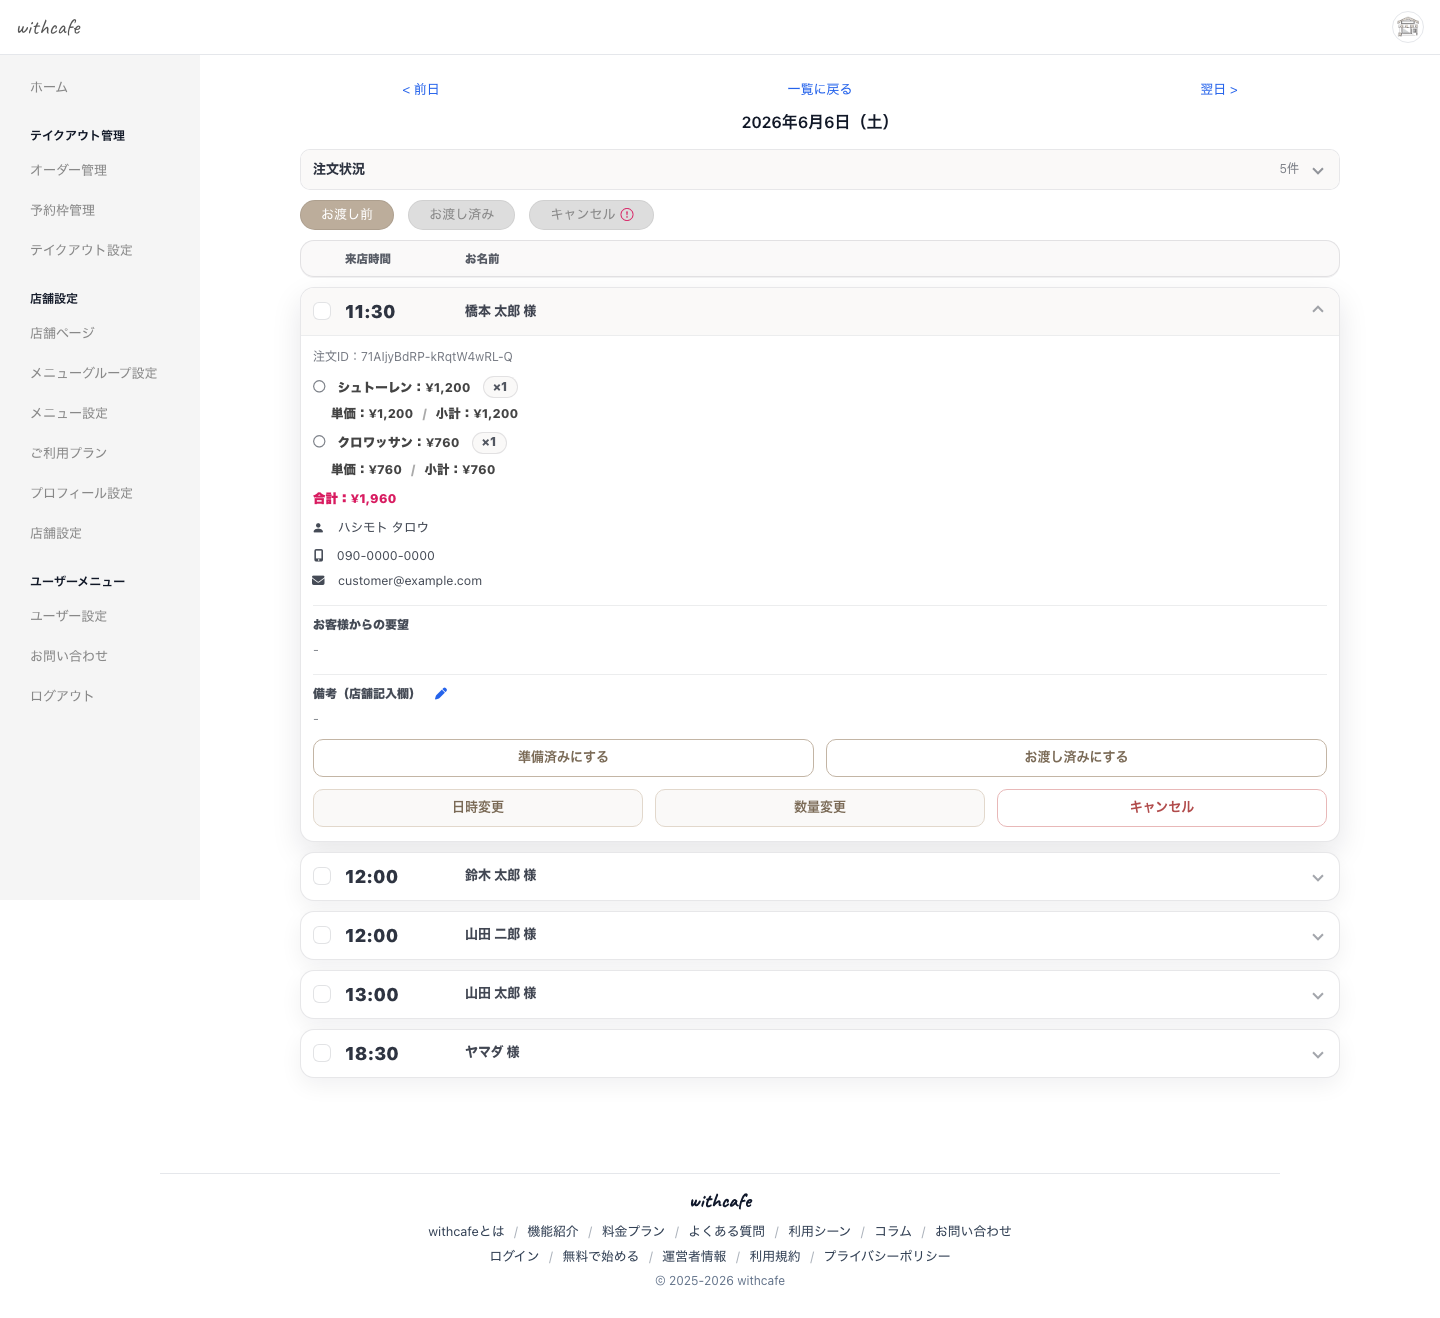Click the phone icon beside 090-0000-0000
Viewport: 1440px width, 1318px height.
coord(319,555)
